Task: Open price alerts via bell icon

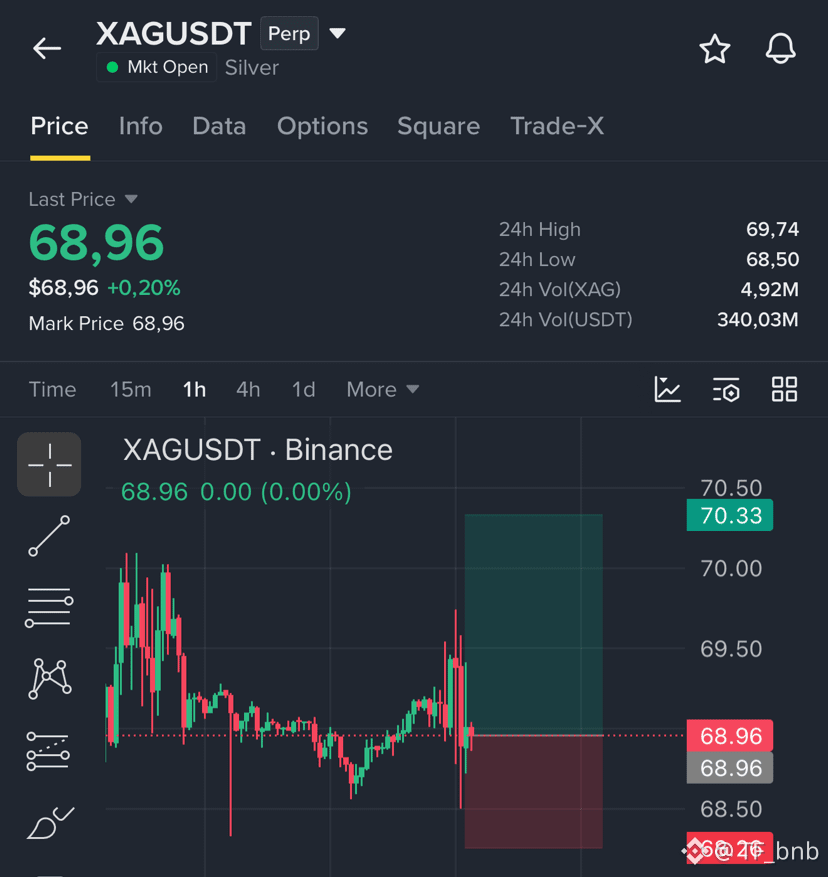Action: tap(780, 49)
